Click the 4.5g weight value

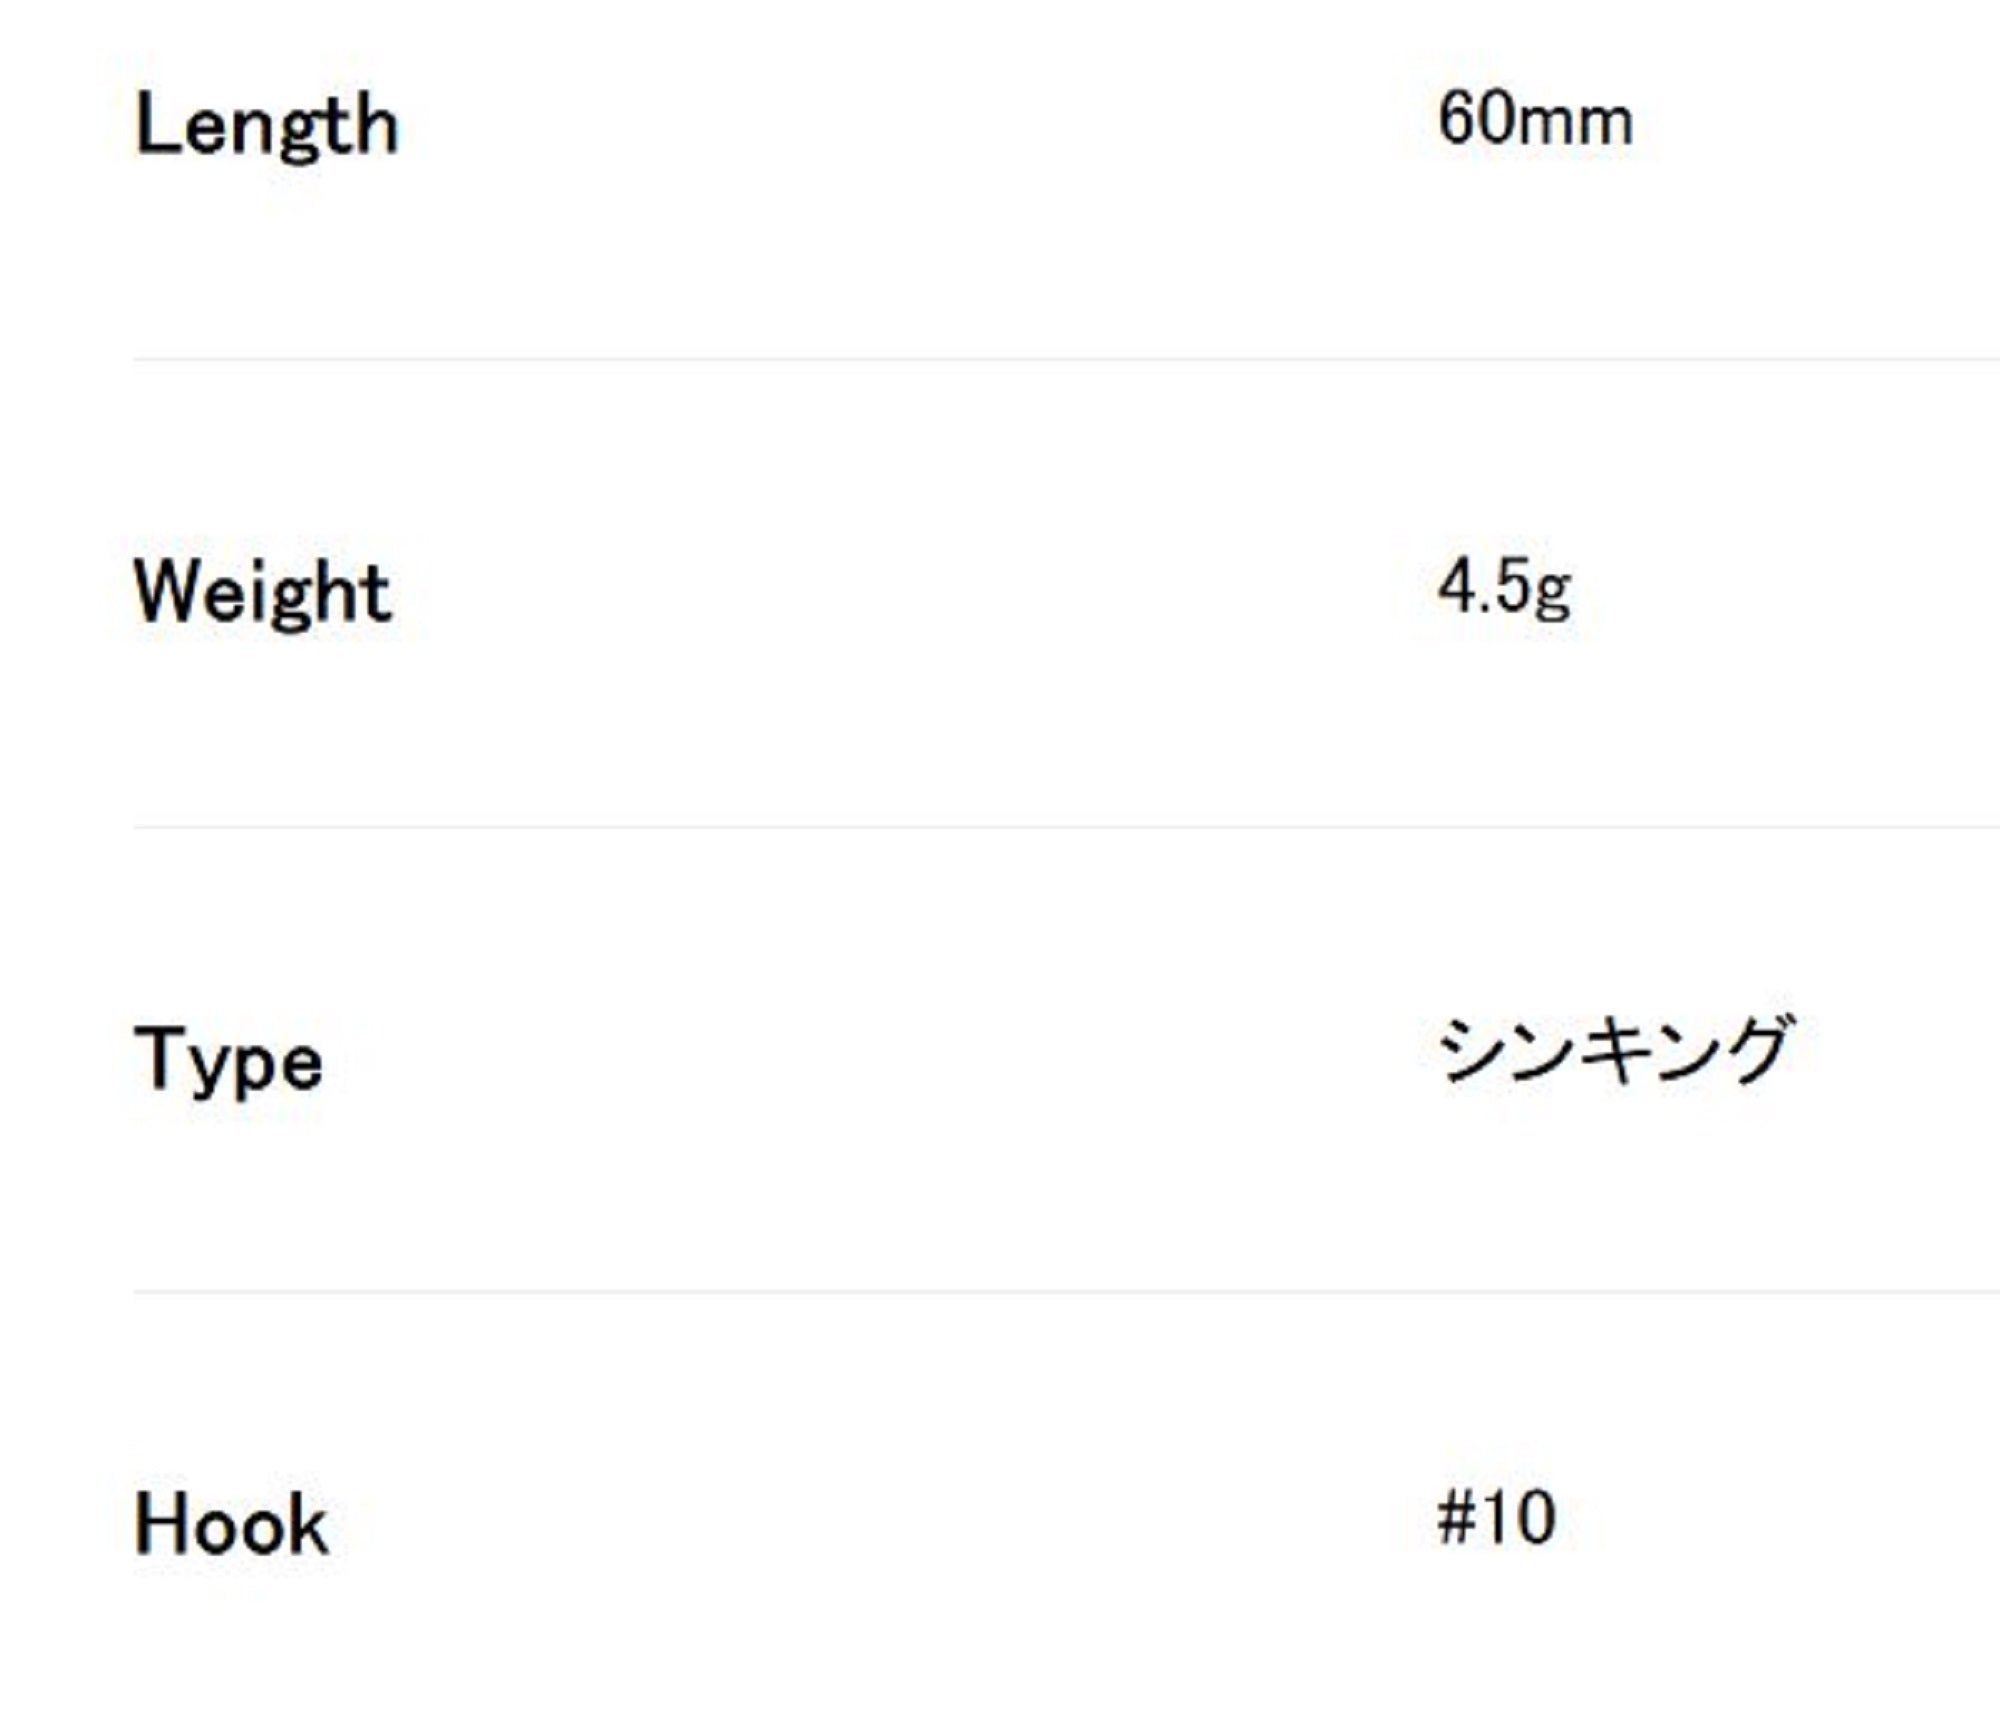(1504, 588)
